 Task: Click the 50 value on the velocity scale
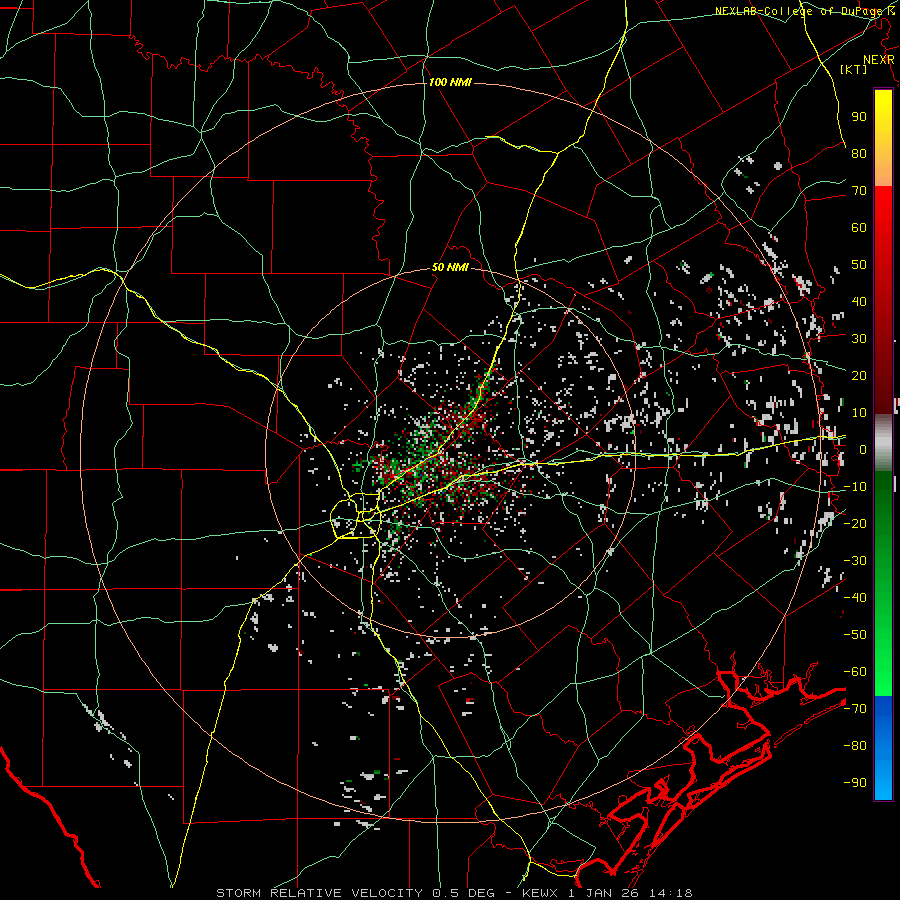tap(859, 265)
